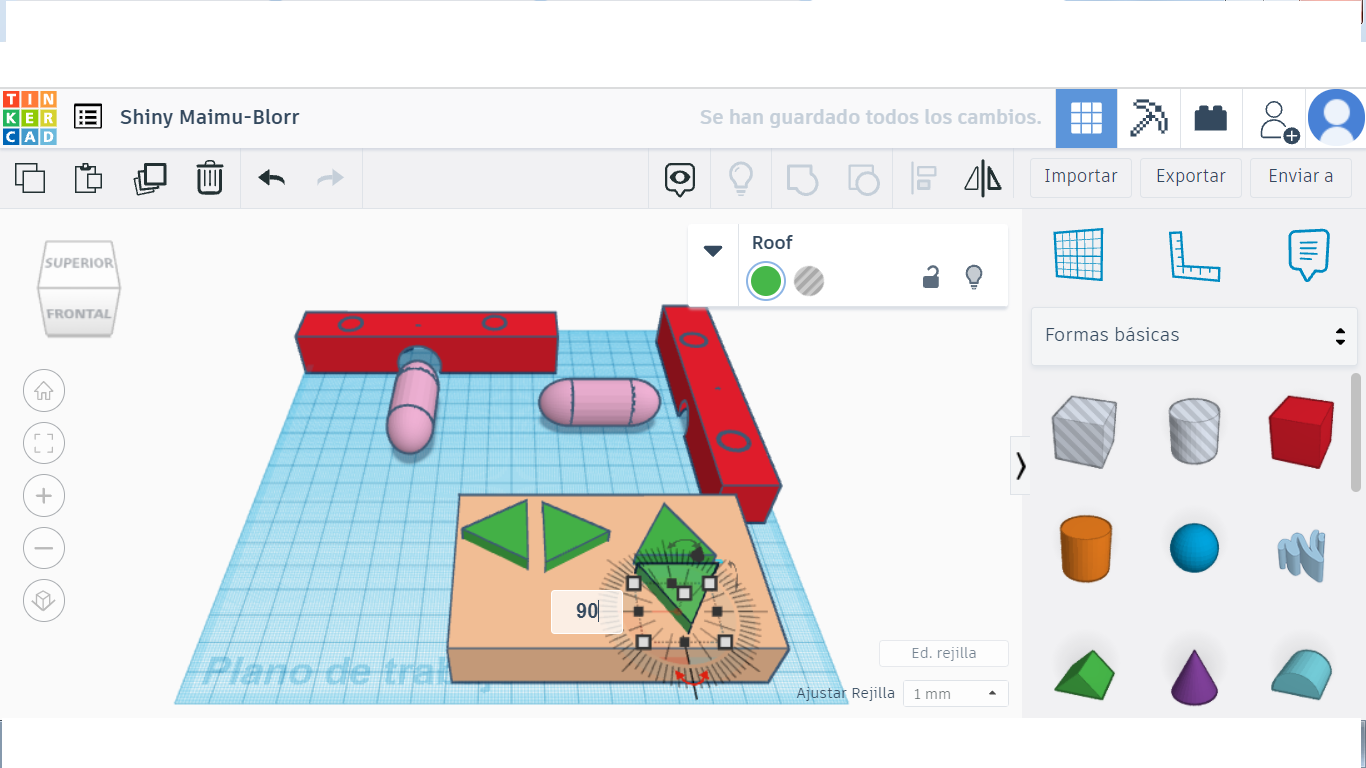Click the FRONTAL face of view cube
Image resolution: width=1366 pixels, height=768 pixels.
[x=78, y=313]
